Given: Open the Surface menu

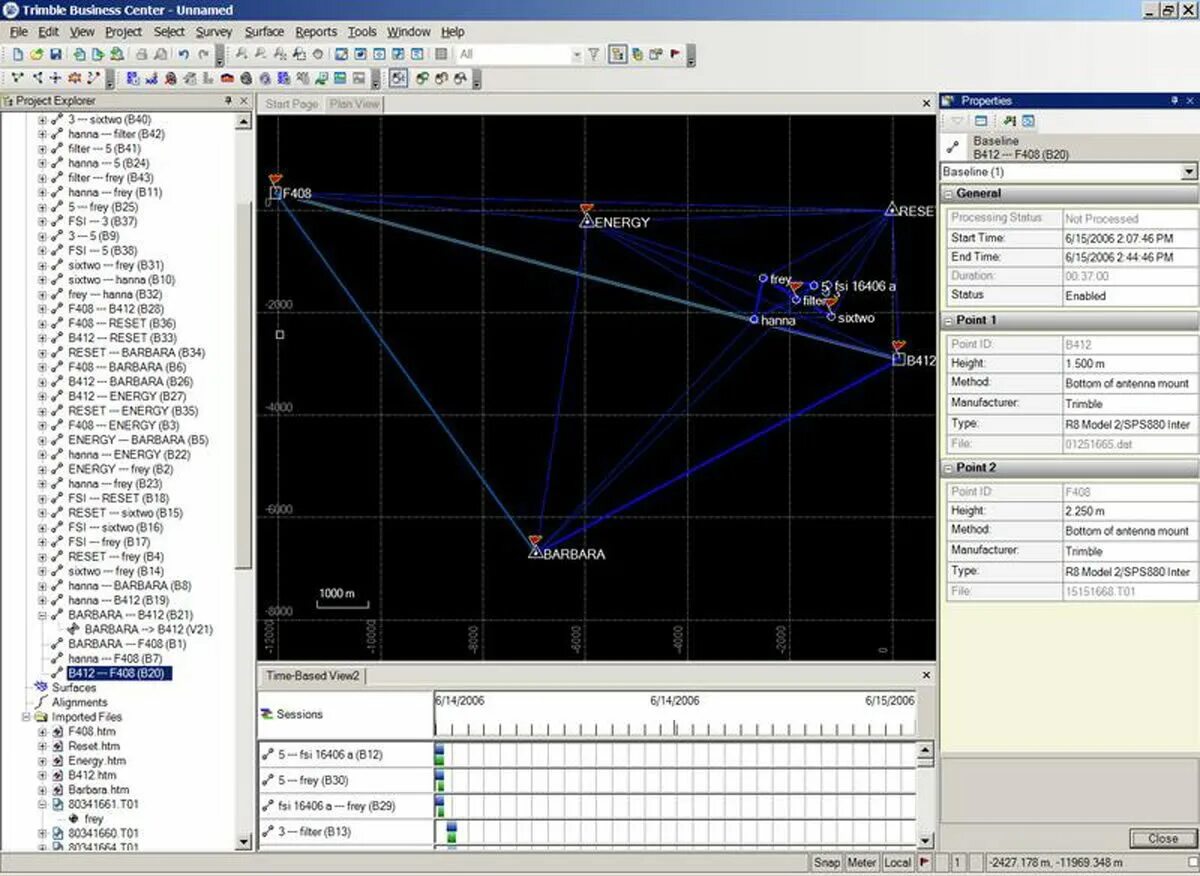Looking at the screenshot, I should (x=265, y=32).
